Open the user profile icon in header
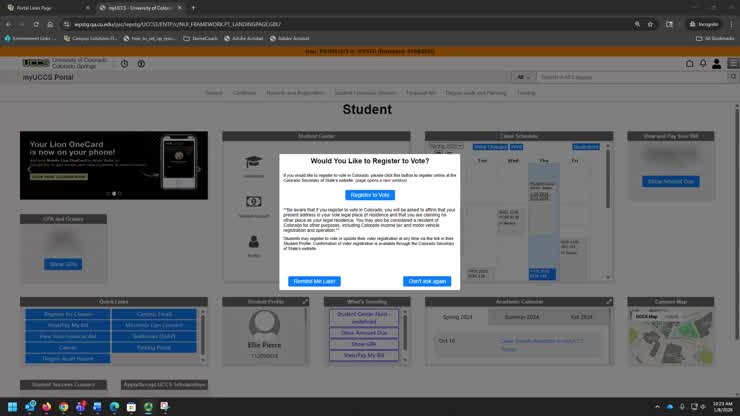This screenshot has width=740, height=416. tap(716, 64)
